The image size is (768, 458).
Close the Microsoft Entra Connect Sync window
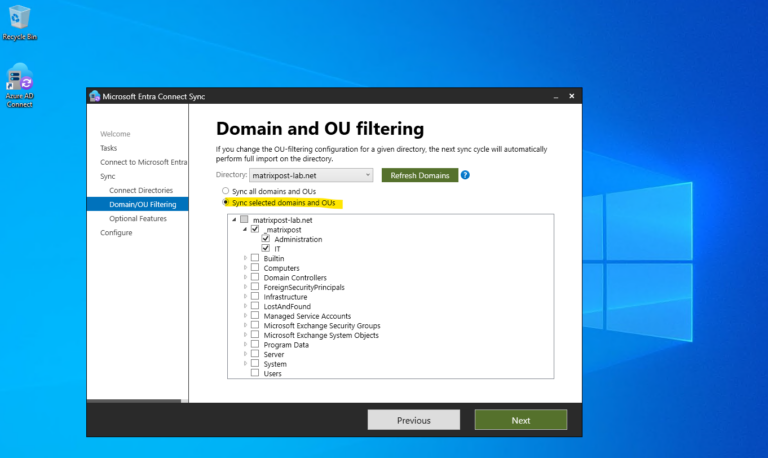tap(572, 96)
